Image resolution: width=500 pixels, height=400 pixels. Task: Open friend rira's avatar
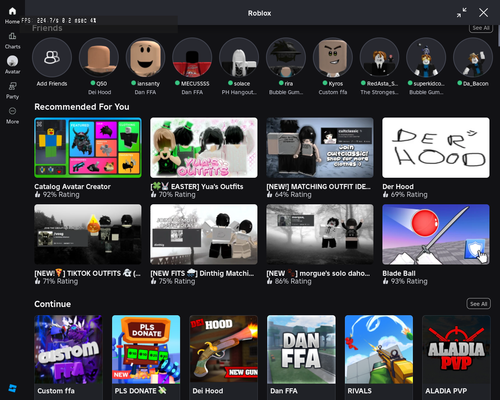(286, 57)
